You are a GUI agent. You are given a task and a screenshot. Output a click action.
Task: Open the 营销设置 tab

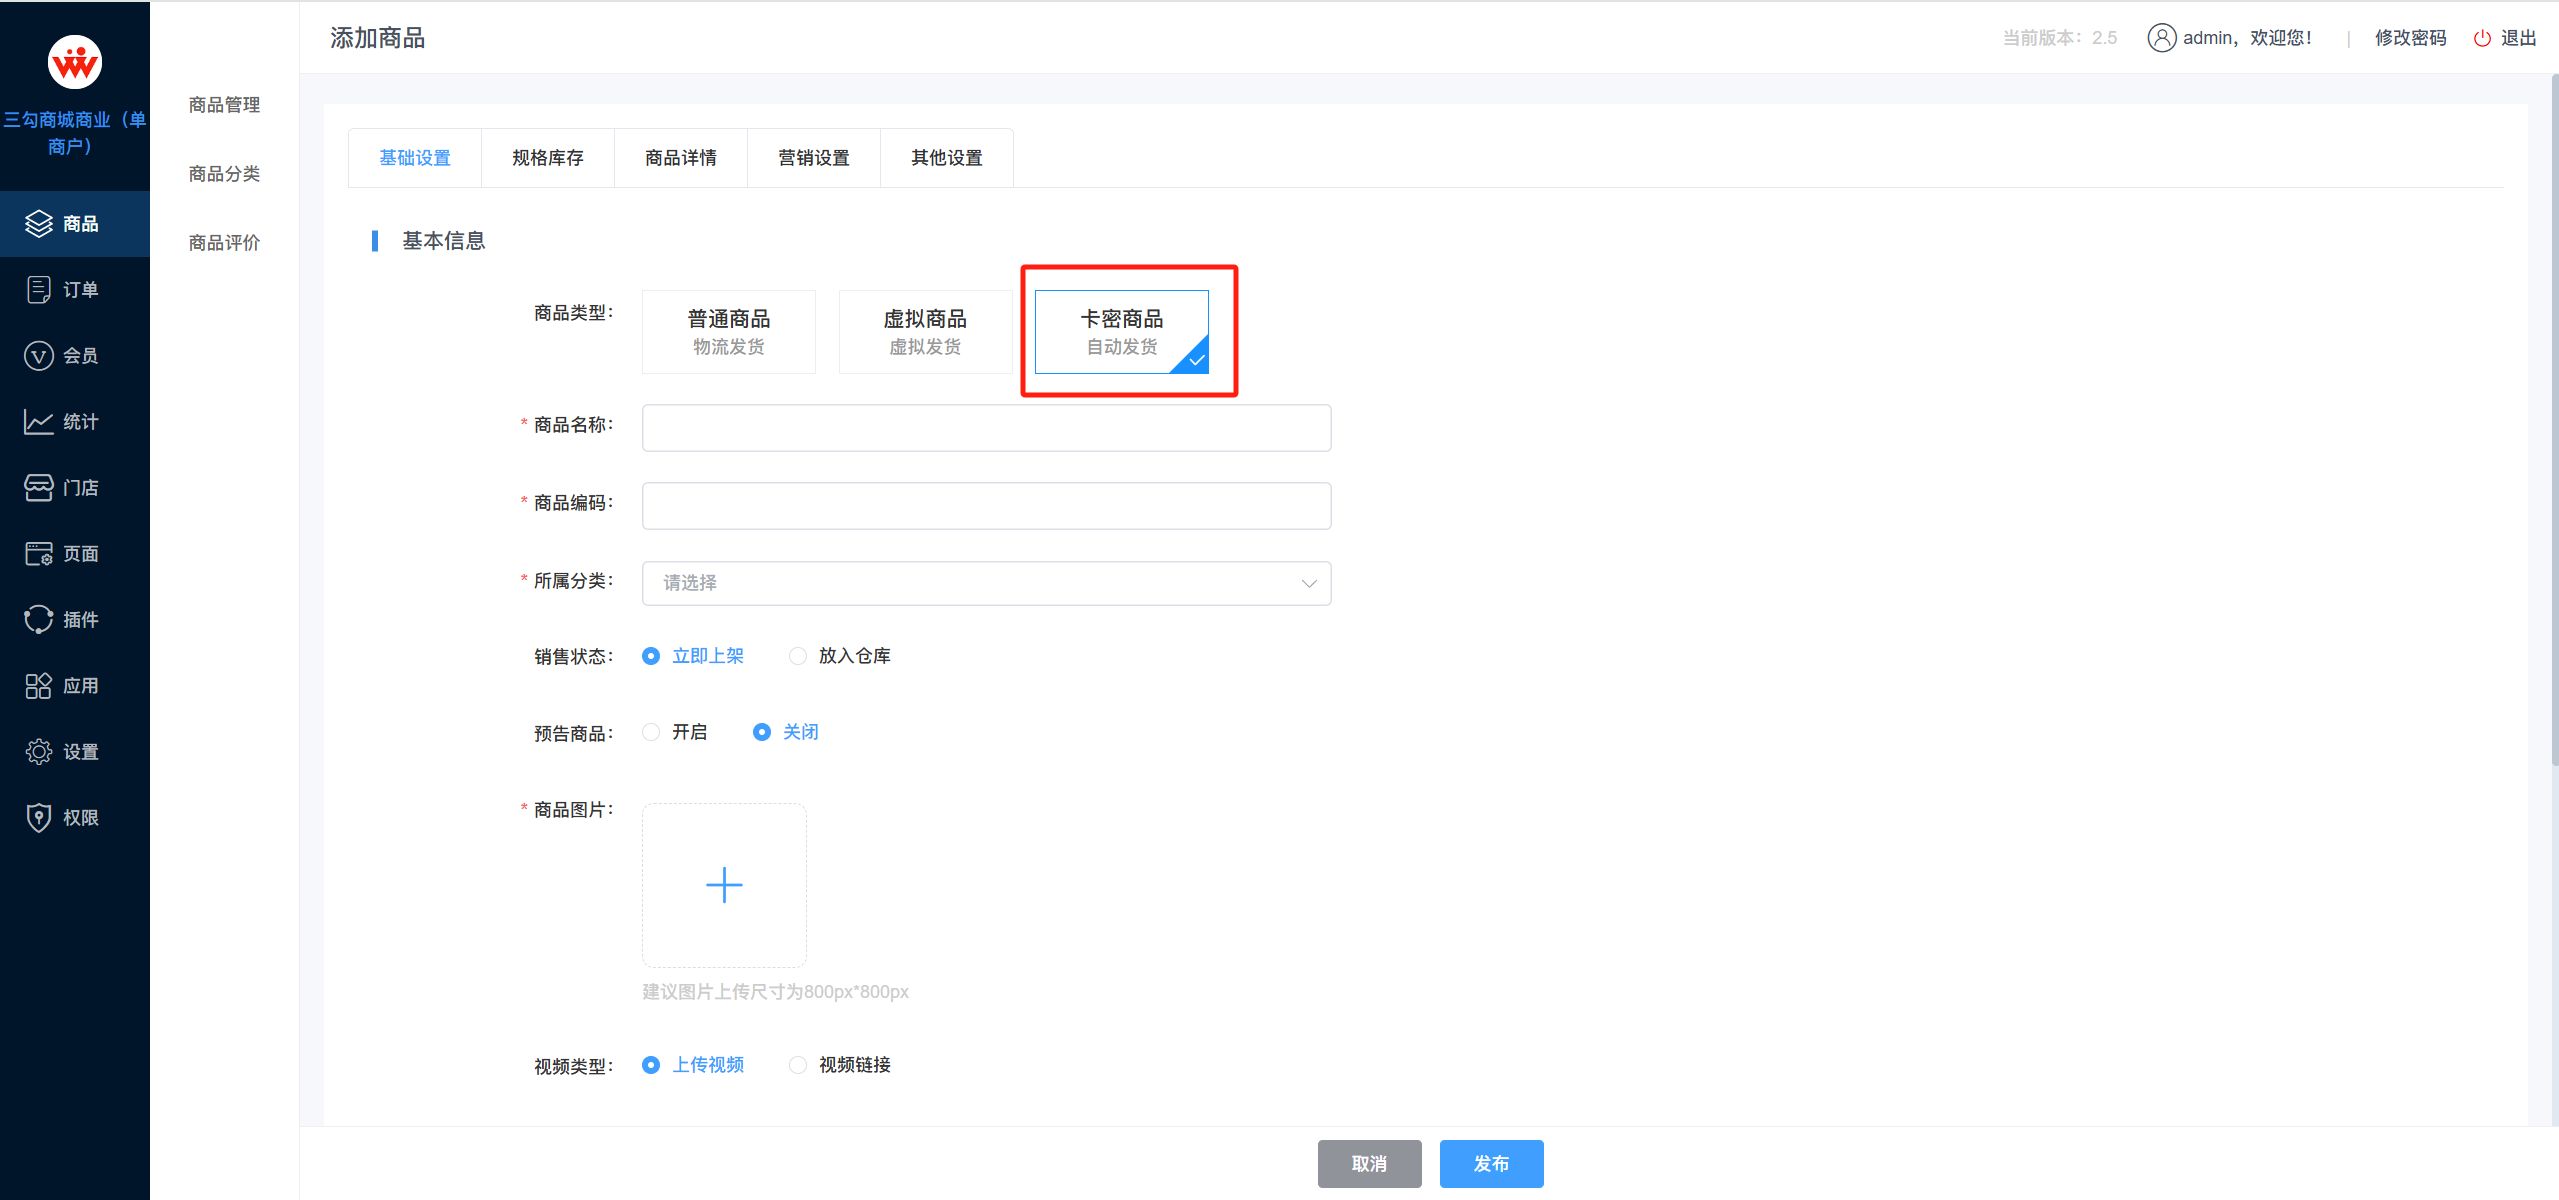813,158
